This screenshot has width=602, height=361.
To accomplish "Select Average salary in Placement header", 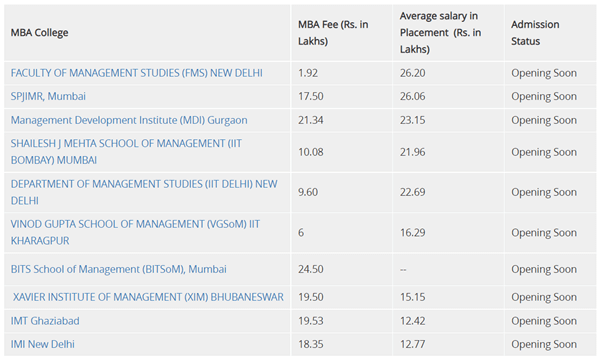I will [x=440, y=33].
